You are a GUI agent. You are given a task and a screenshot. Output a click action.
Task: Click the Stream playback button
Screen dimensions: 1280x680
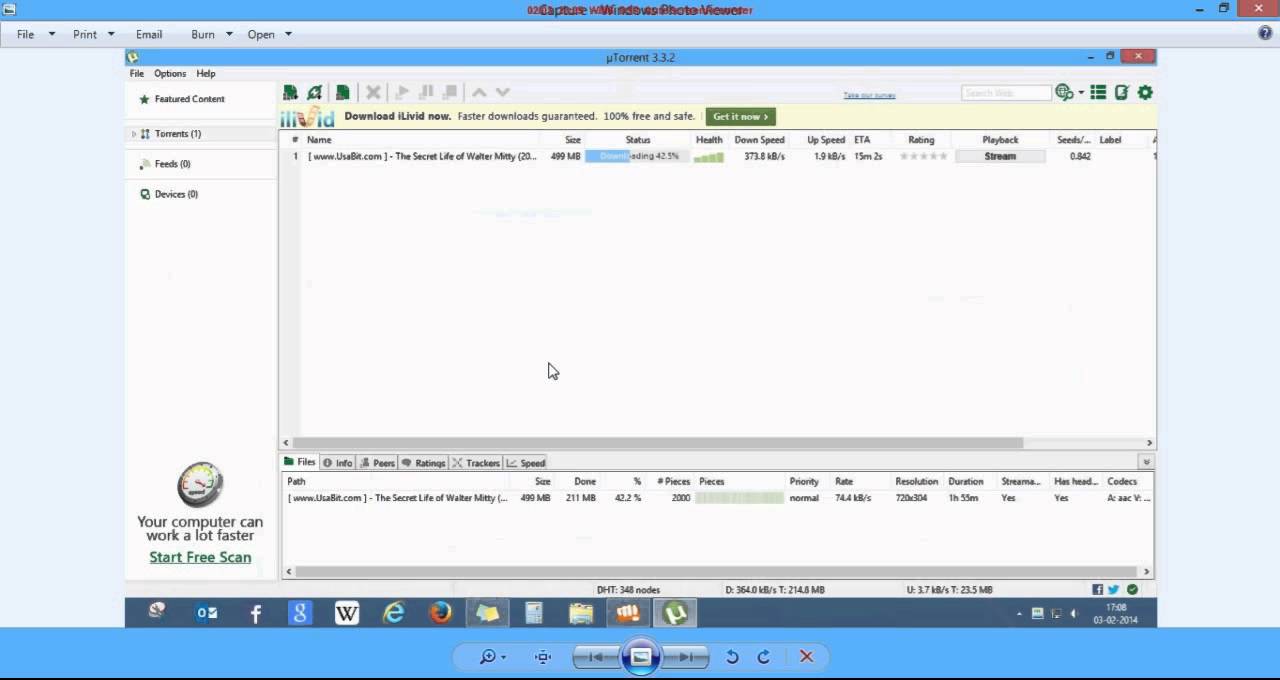pyautogui.click(x=1000, y=156)
